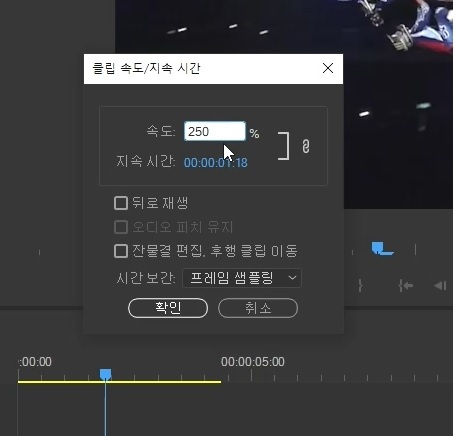Enable the 뒤로 재생 checkbox
This screenshot has height=436, width=455.
pyautogui.click(x=121, y=203)
